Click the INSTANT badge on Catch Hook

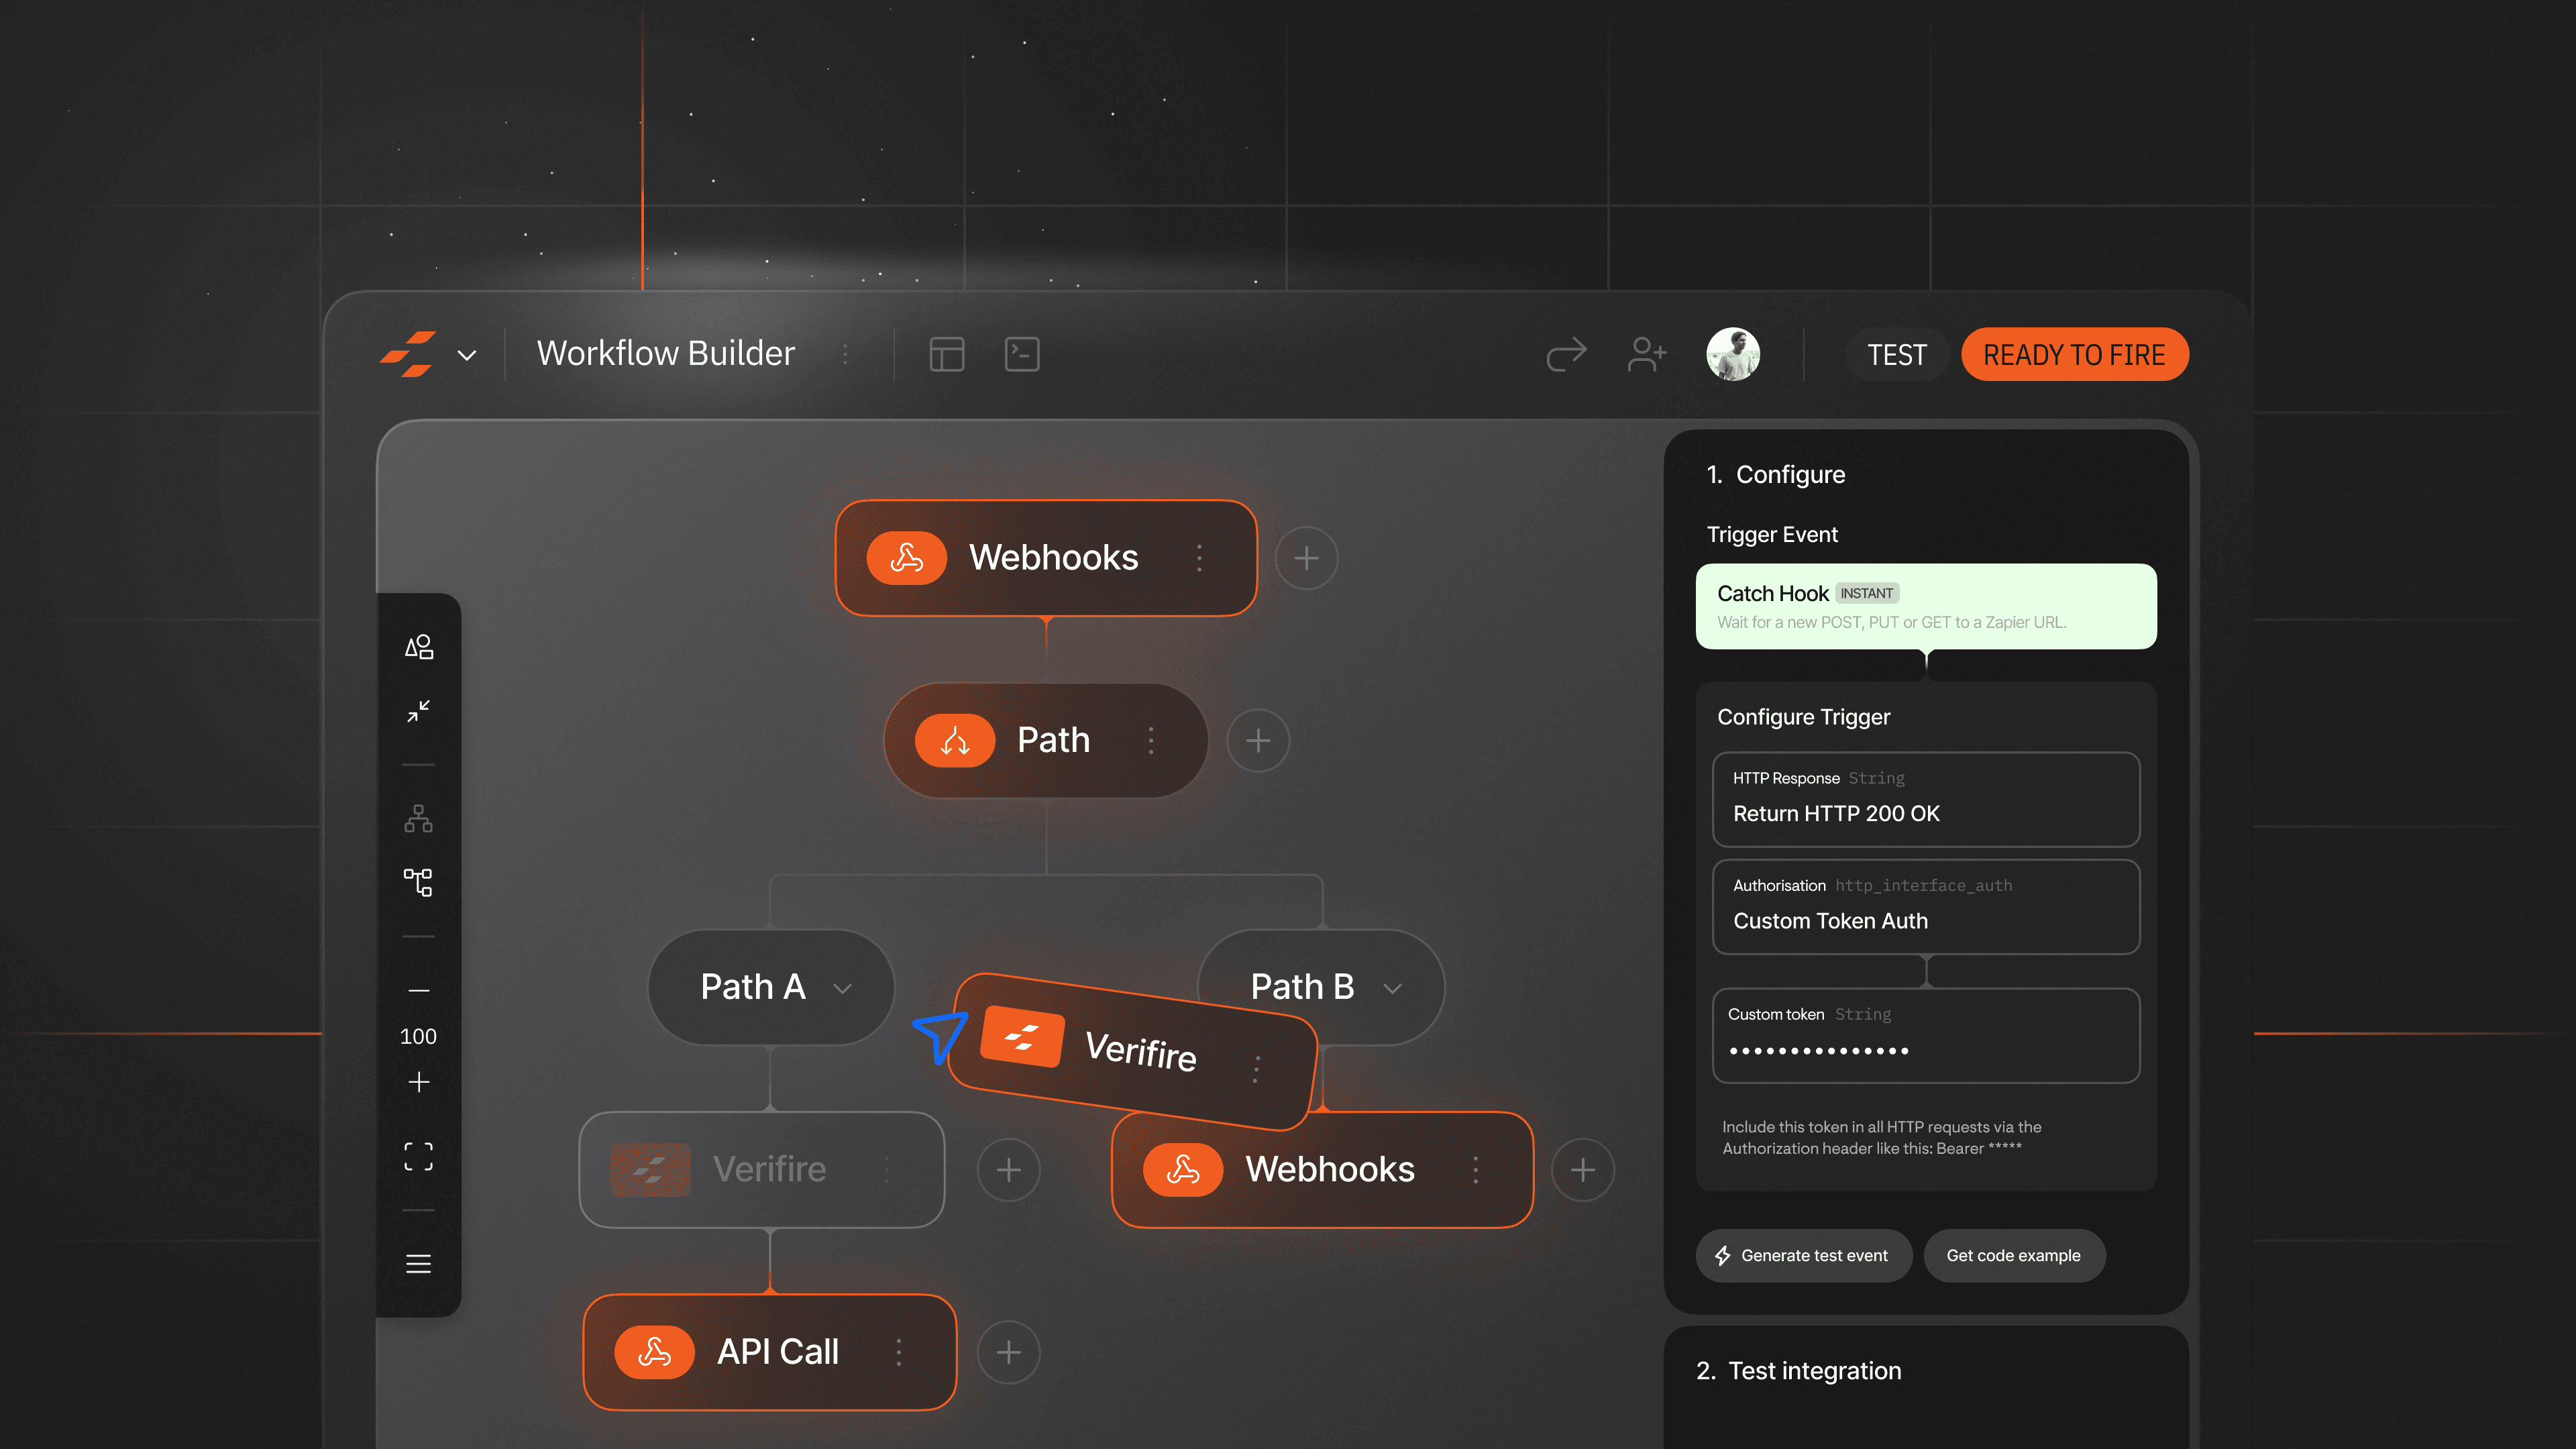click(x=1866, y=593)
